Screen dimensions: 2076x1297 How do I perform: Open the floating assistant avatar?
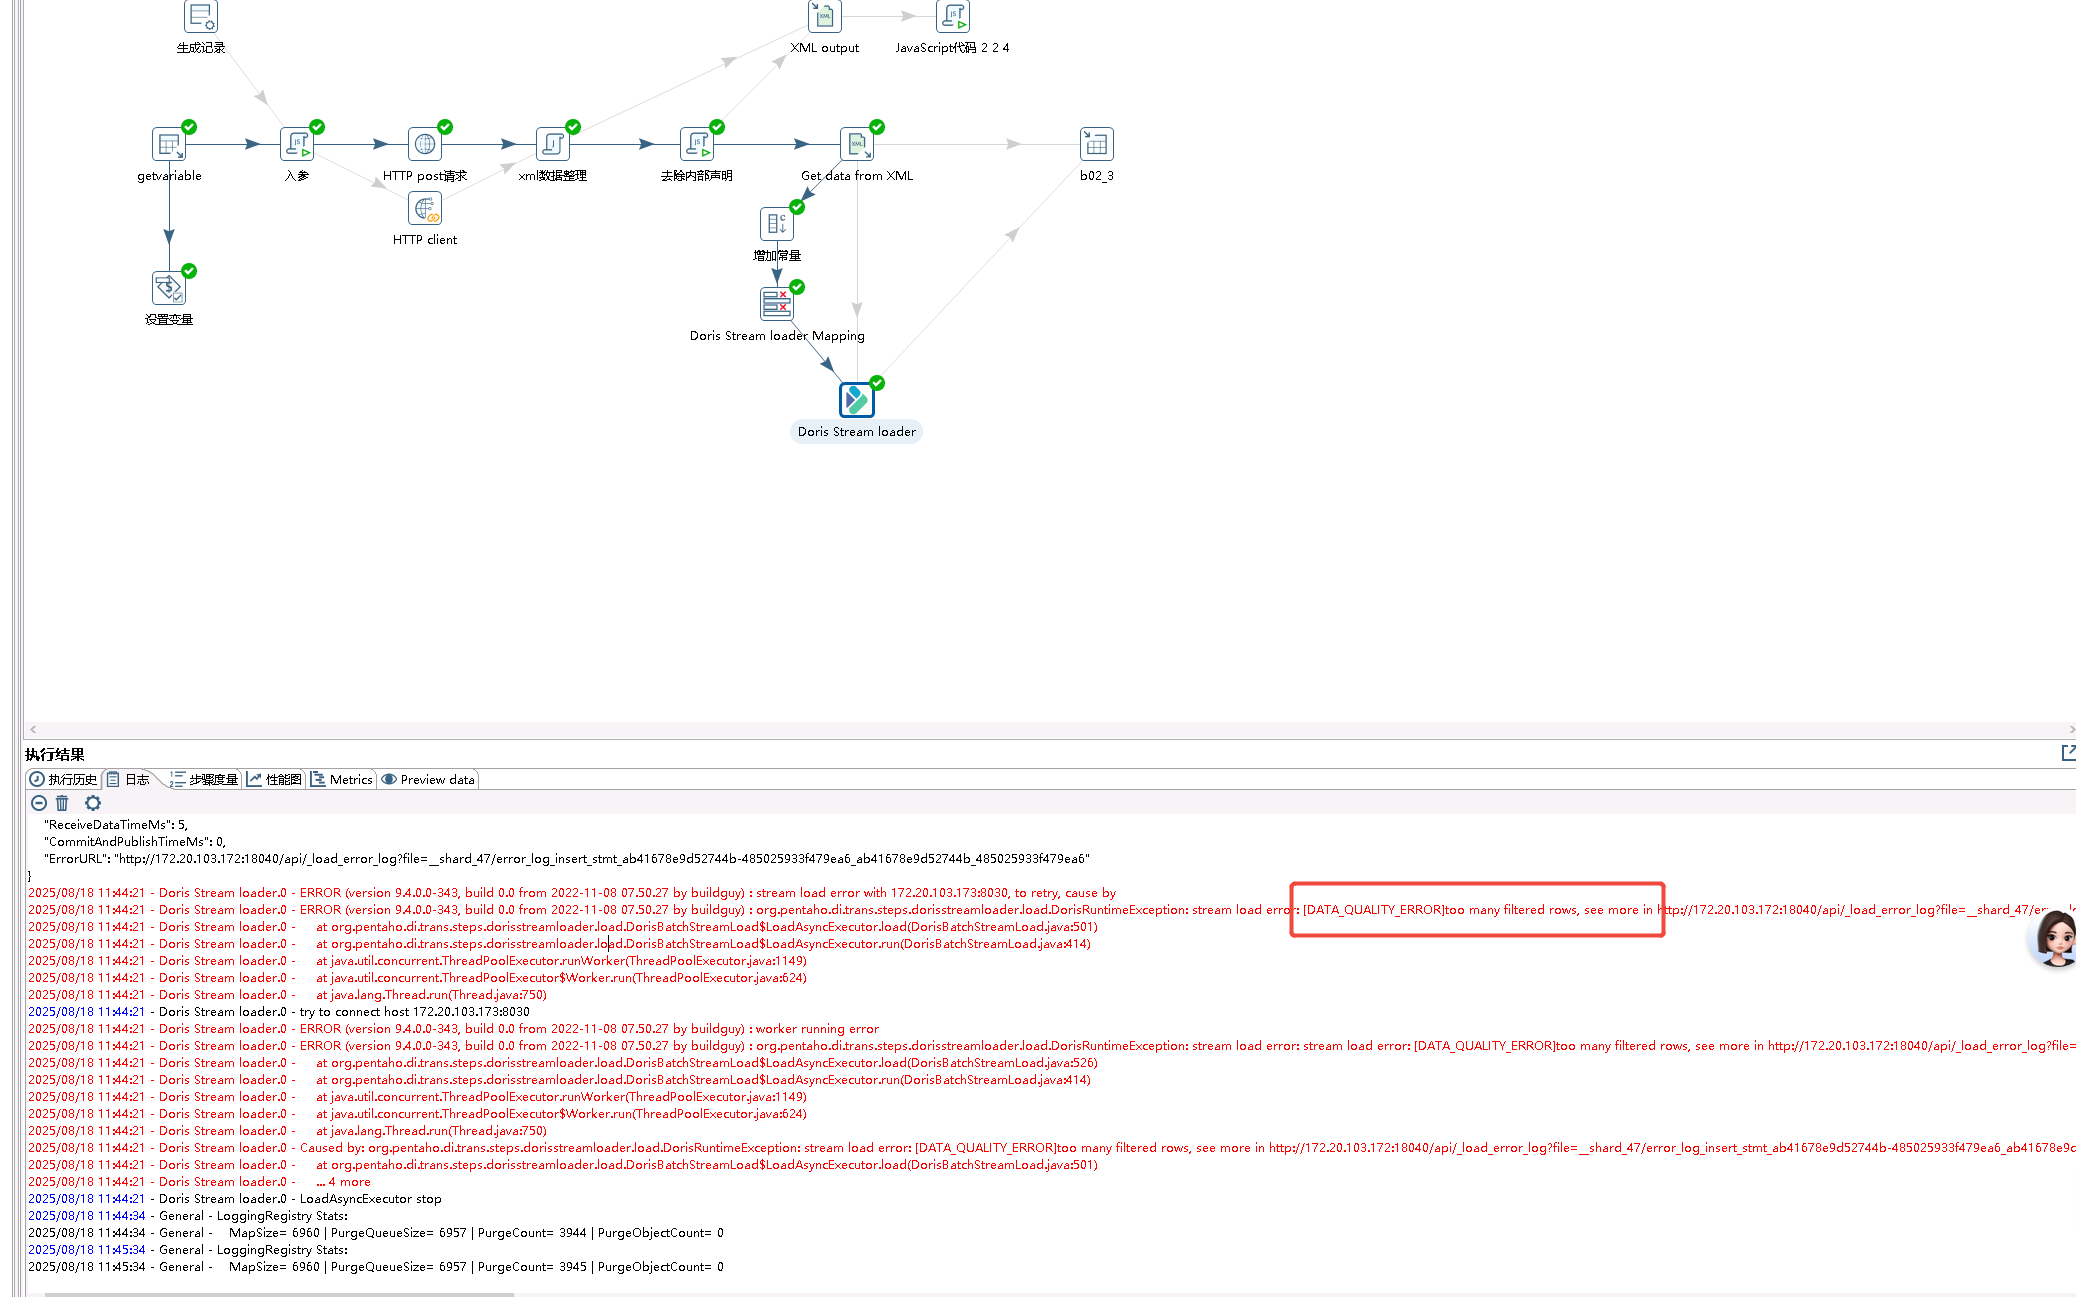coord(2055,938)
